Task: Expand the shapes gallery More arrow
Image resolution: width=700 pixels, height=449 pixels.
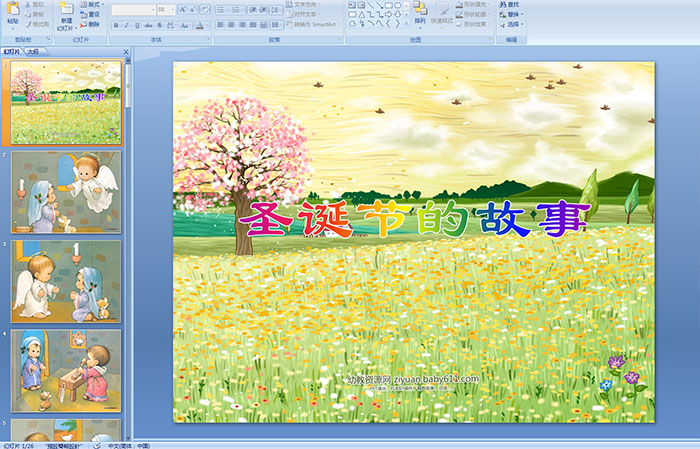Action: coord(406,24)
